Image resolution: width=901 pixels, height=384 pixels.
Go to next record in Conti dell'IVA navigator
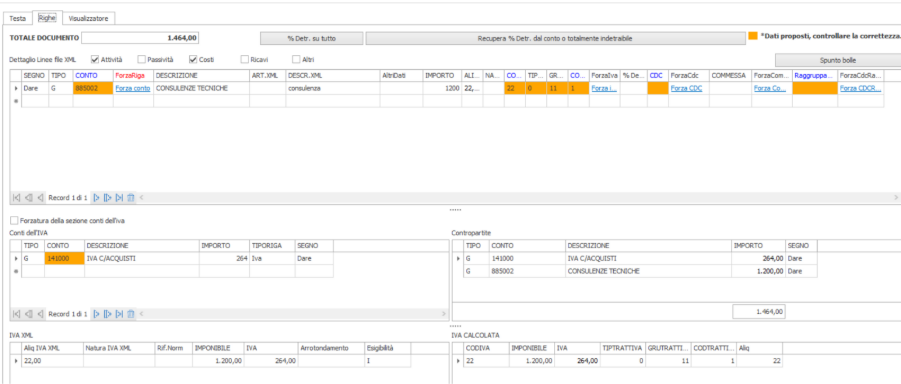tap(96, 314)
